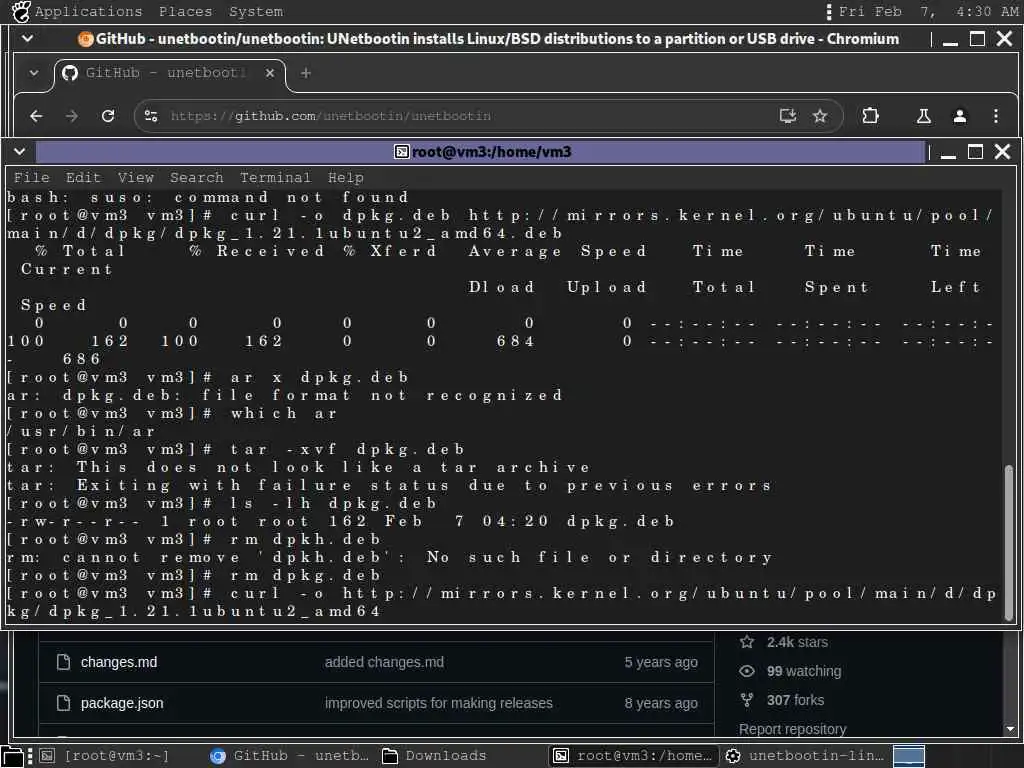The height and width of the screenshot is (768, 1024).
Task: Click the show desktop icon in taskbar
Action: tap(14, 756)
